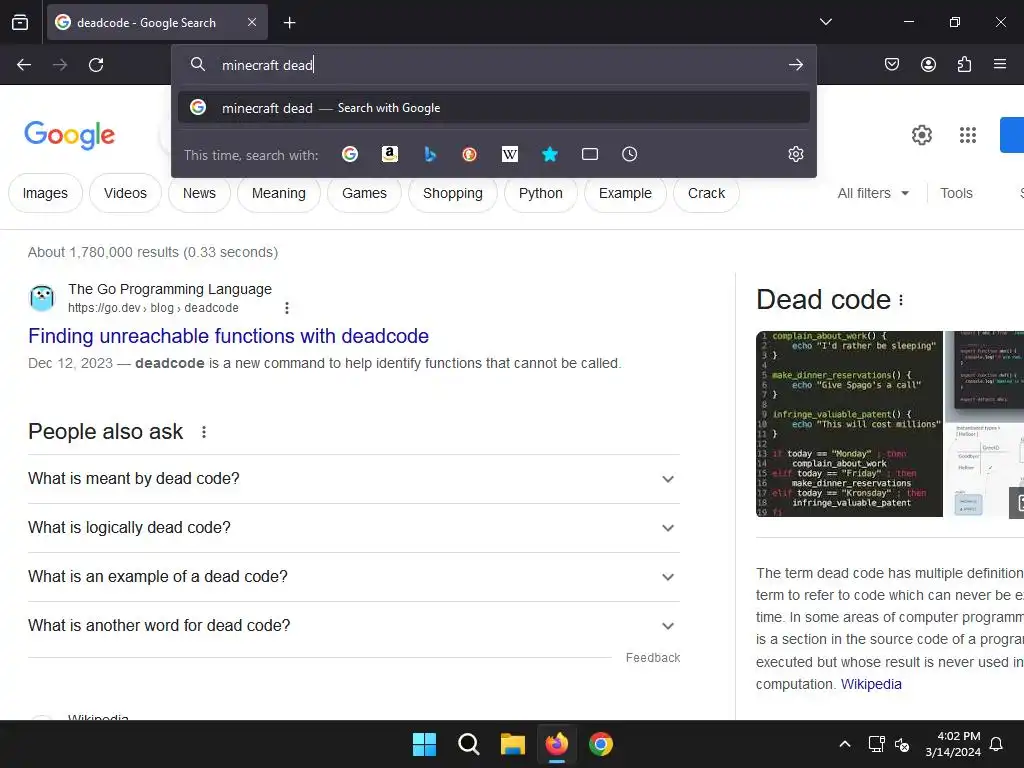
Task: Open Google quick settings gear
Action: 921,135
